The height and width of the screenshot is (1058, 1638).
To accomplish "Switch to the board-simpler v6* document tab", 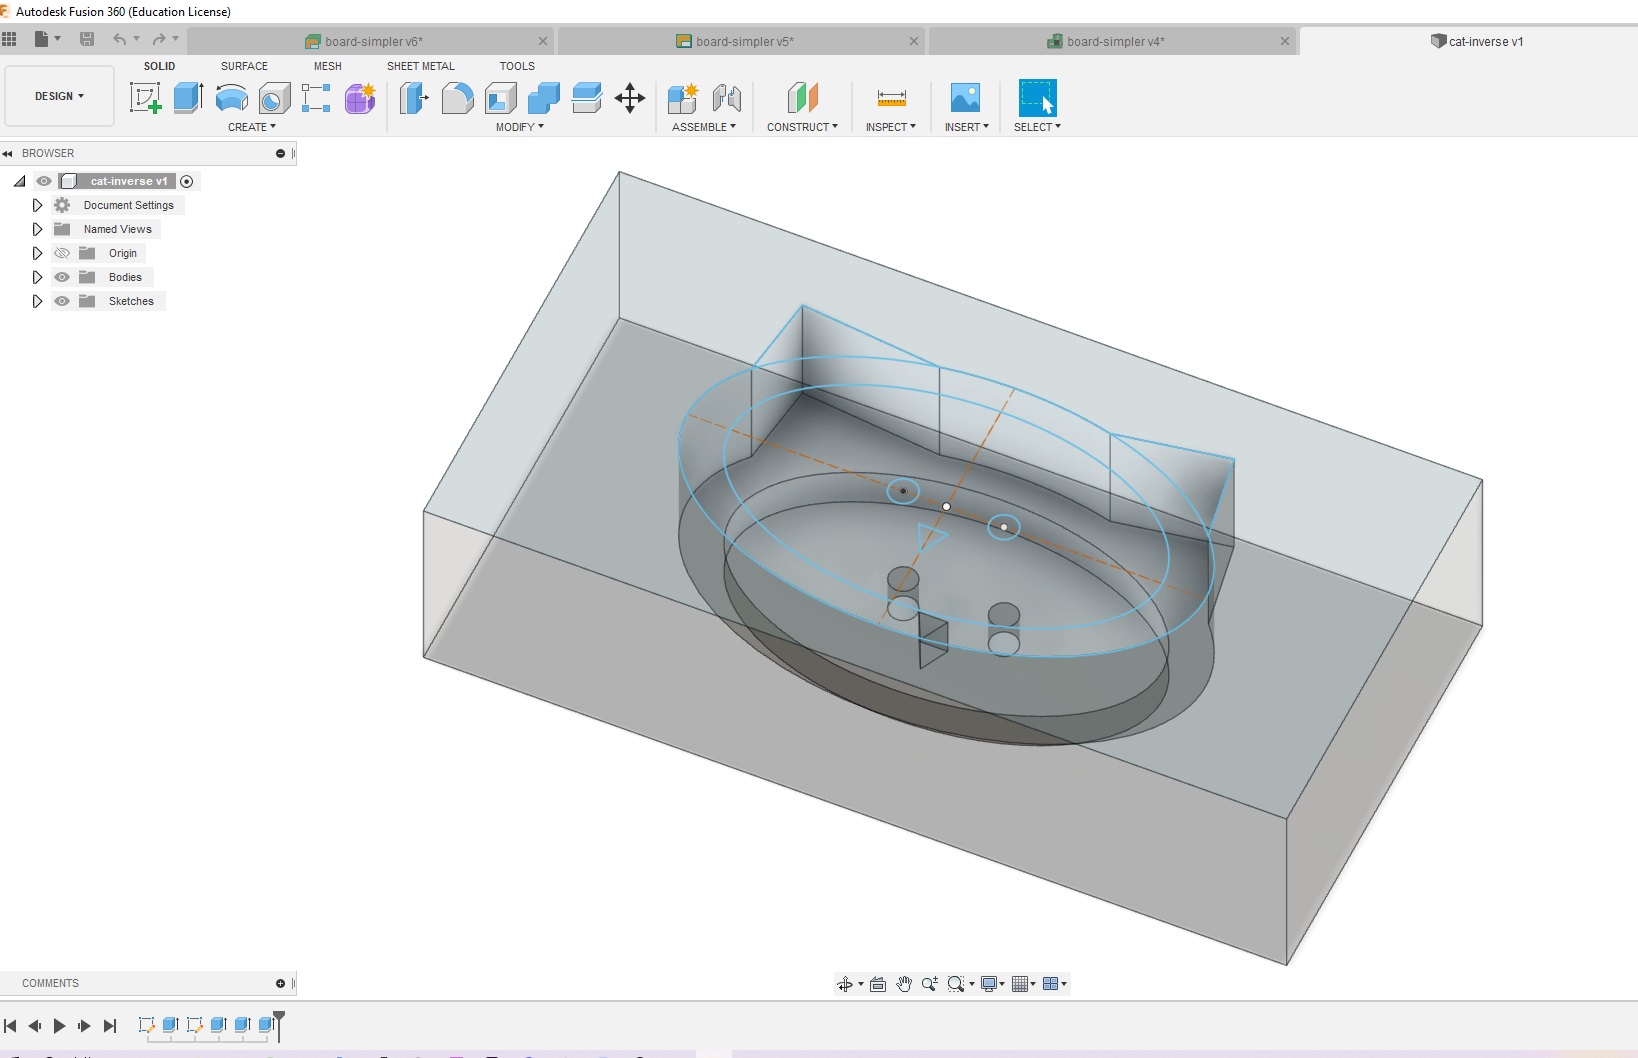I will coord(370,41).
